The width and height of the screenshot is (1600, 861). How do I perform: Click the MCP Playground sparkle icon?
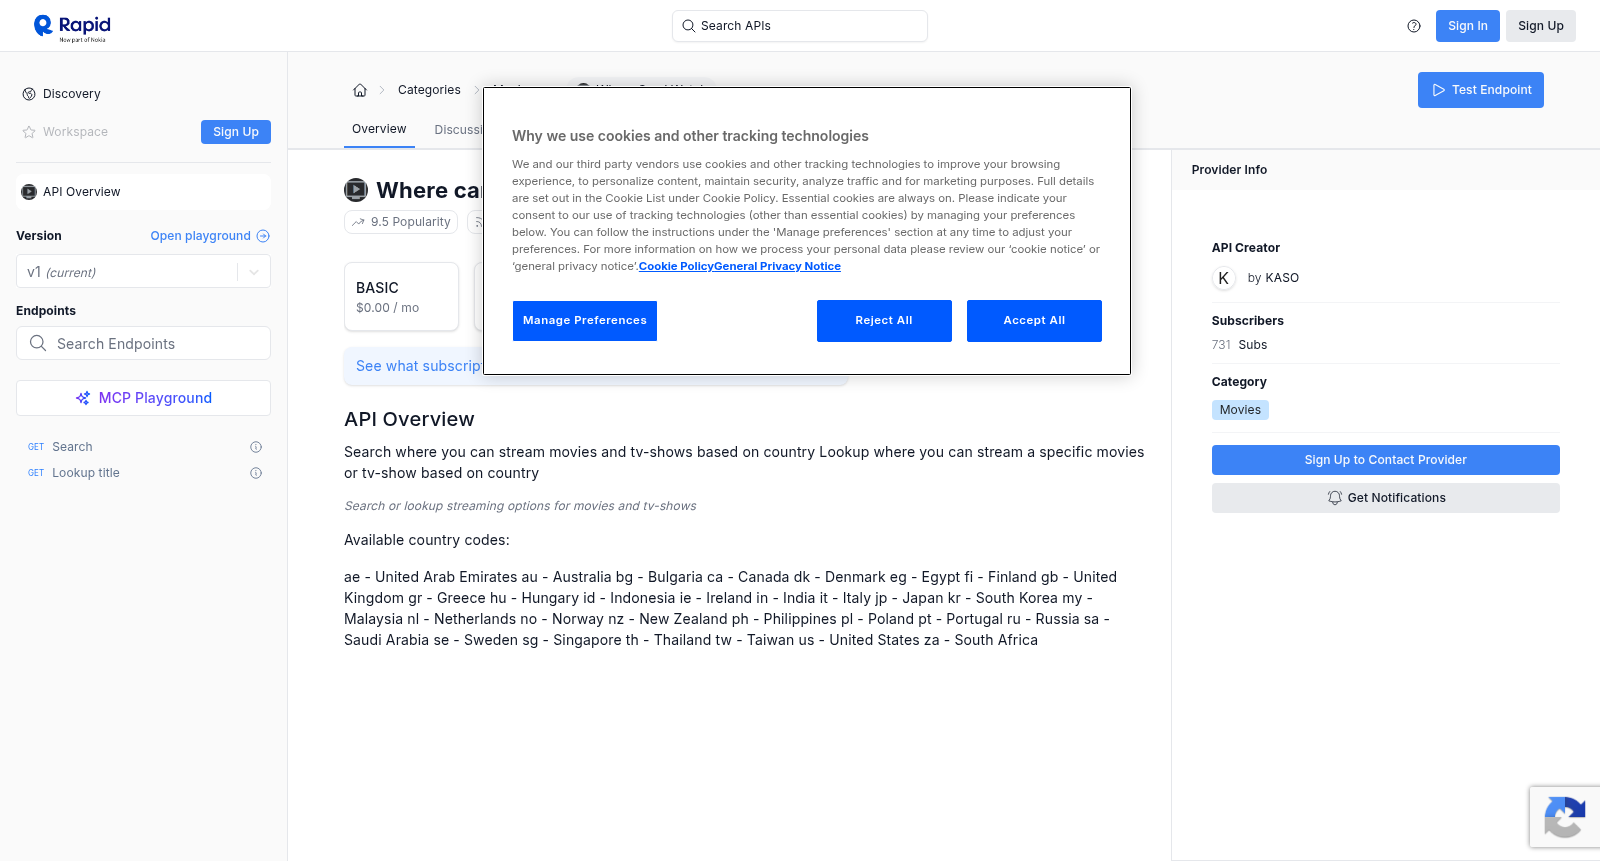[83, 398]
